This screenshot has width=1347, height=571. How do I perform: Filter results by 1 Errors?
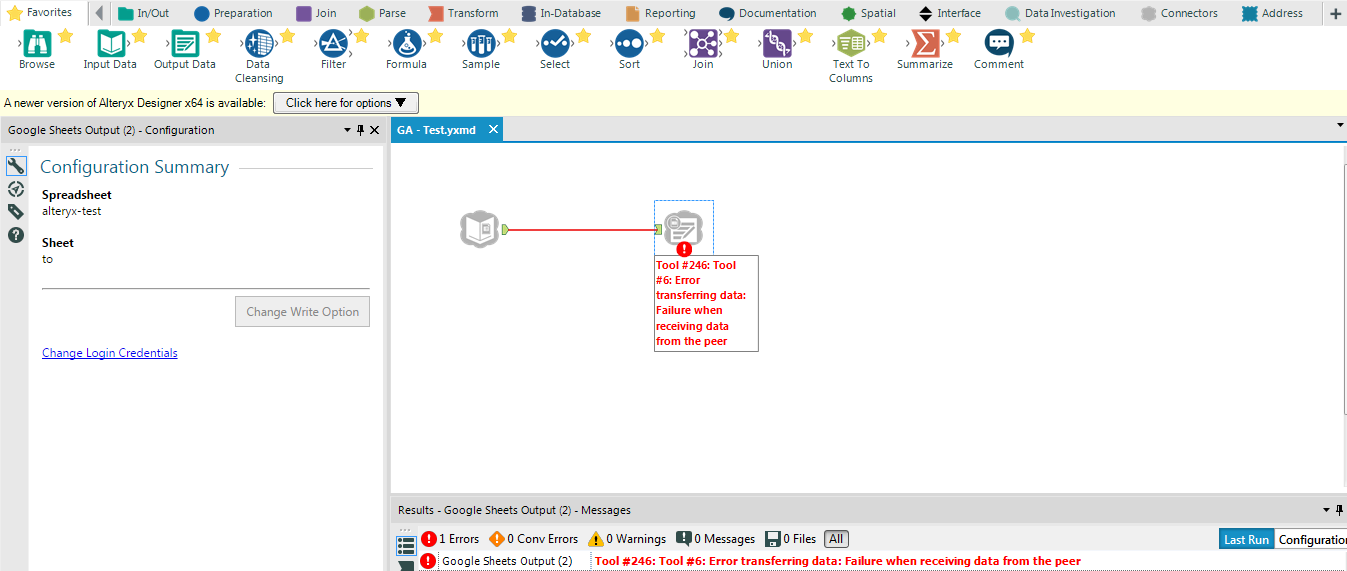[450, 539]
